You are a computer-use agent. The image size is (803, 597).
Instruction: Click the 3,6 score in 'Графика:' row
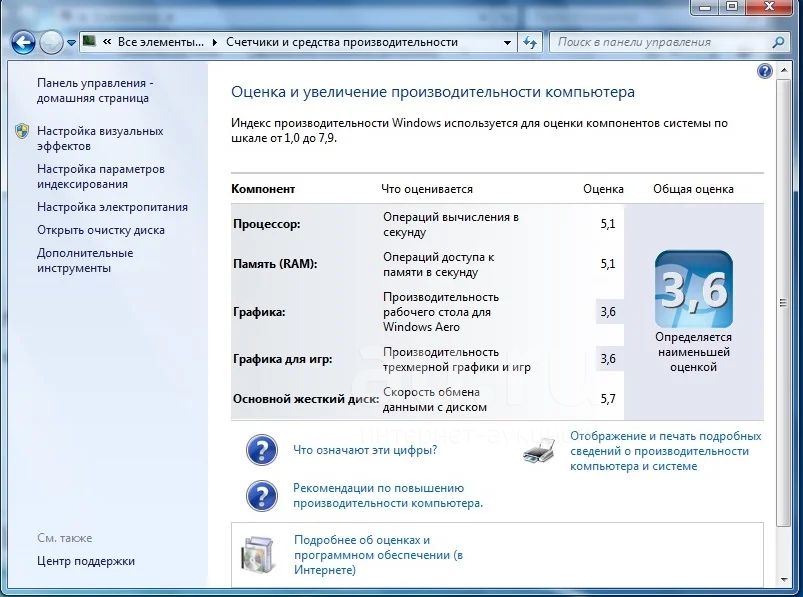[608, 312]
